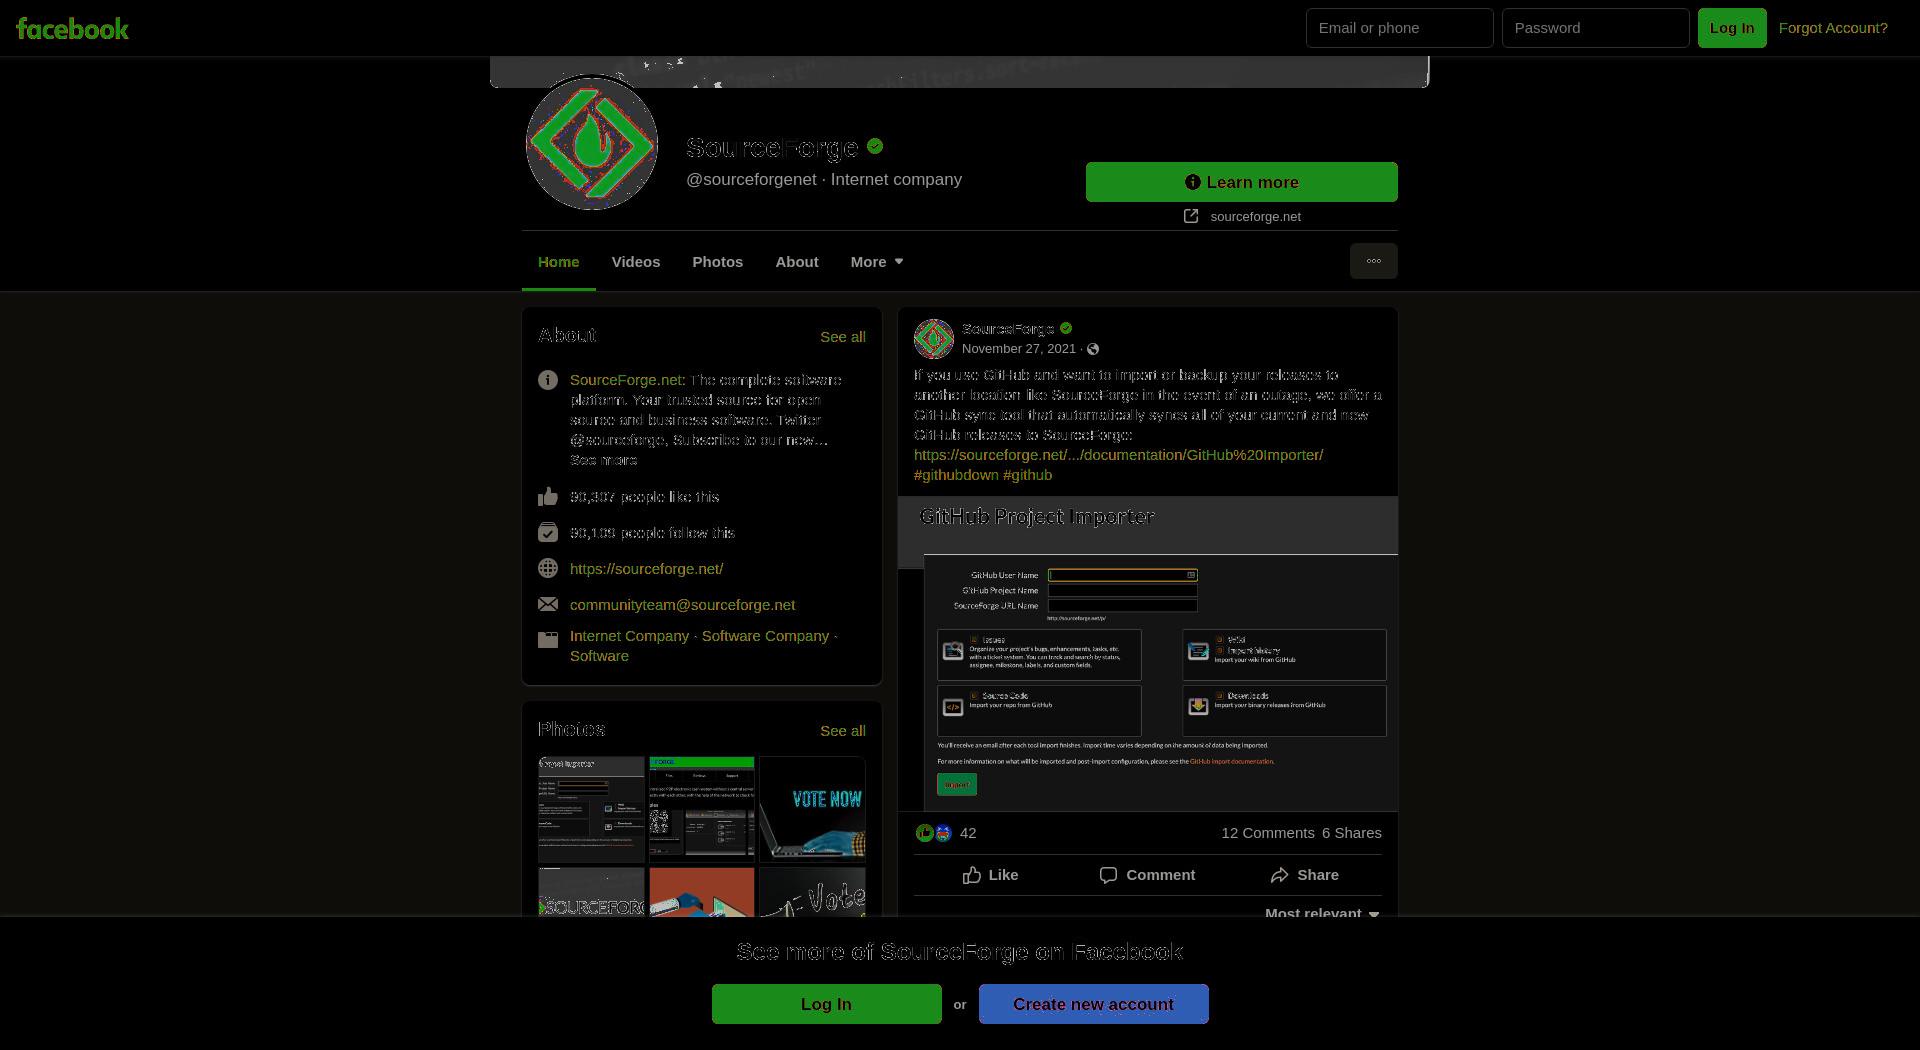1920x1050 pixels.
Task: Click the category folder icon in About
Action: tap(548, 639)
